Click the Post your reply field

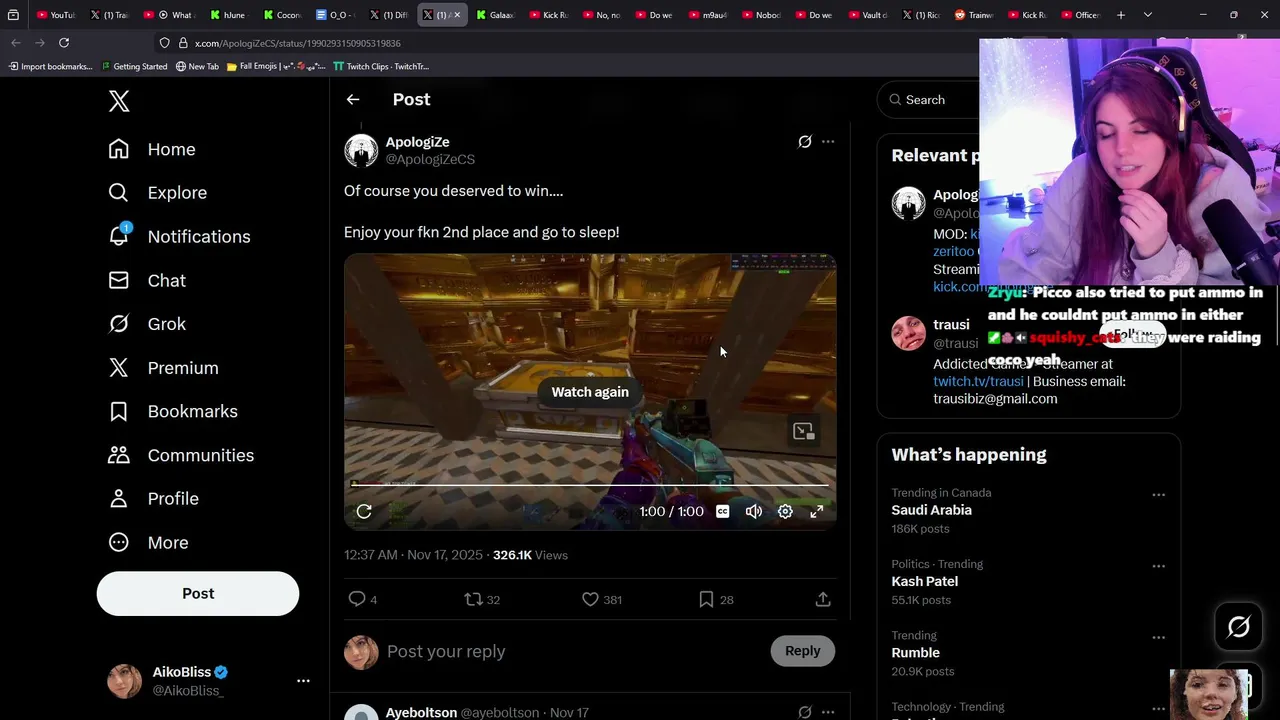coord(572,652)
